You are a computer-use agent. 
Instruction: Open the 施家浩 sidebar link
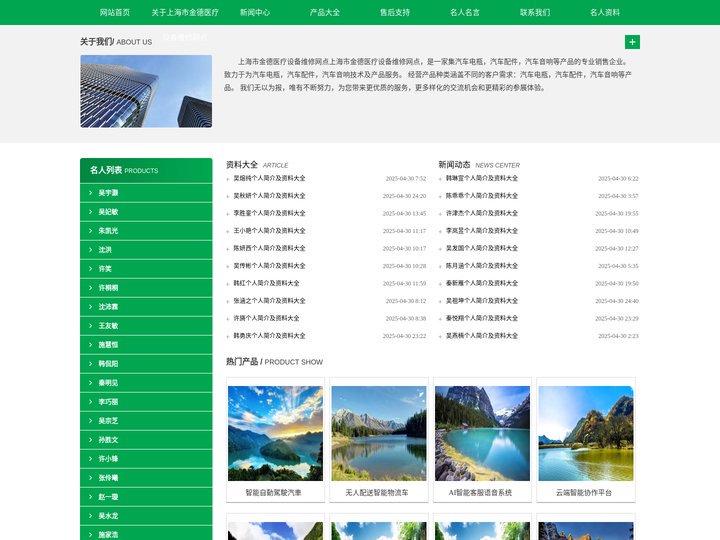coord(108,534)
